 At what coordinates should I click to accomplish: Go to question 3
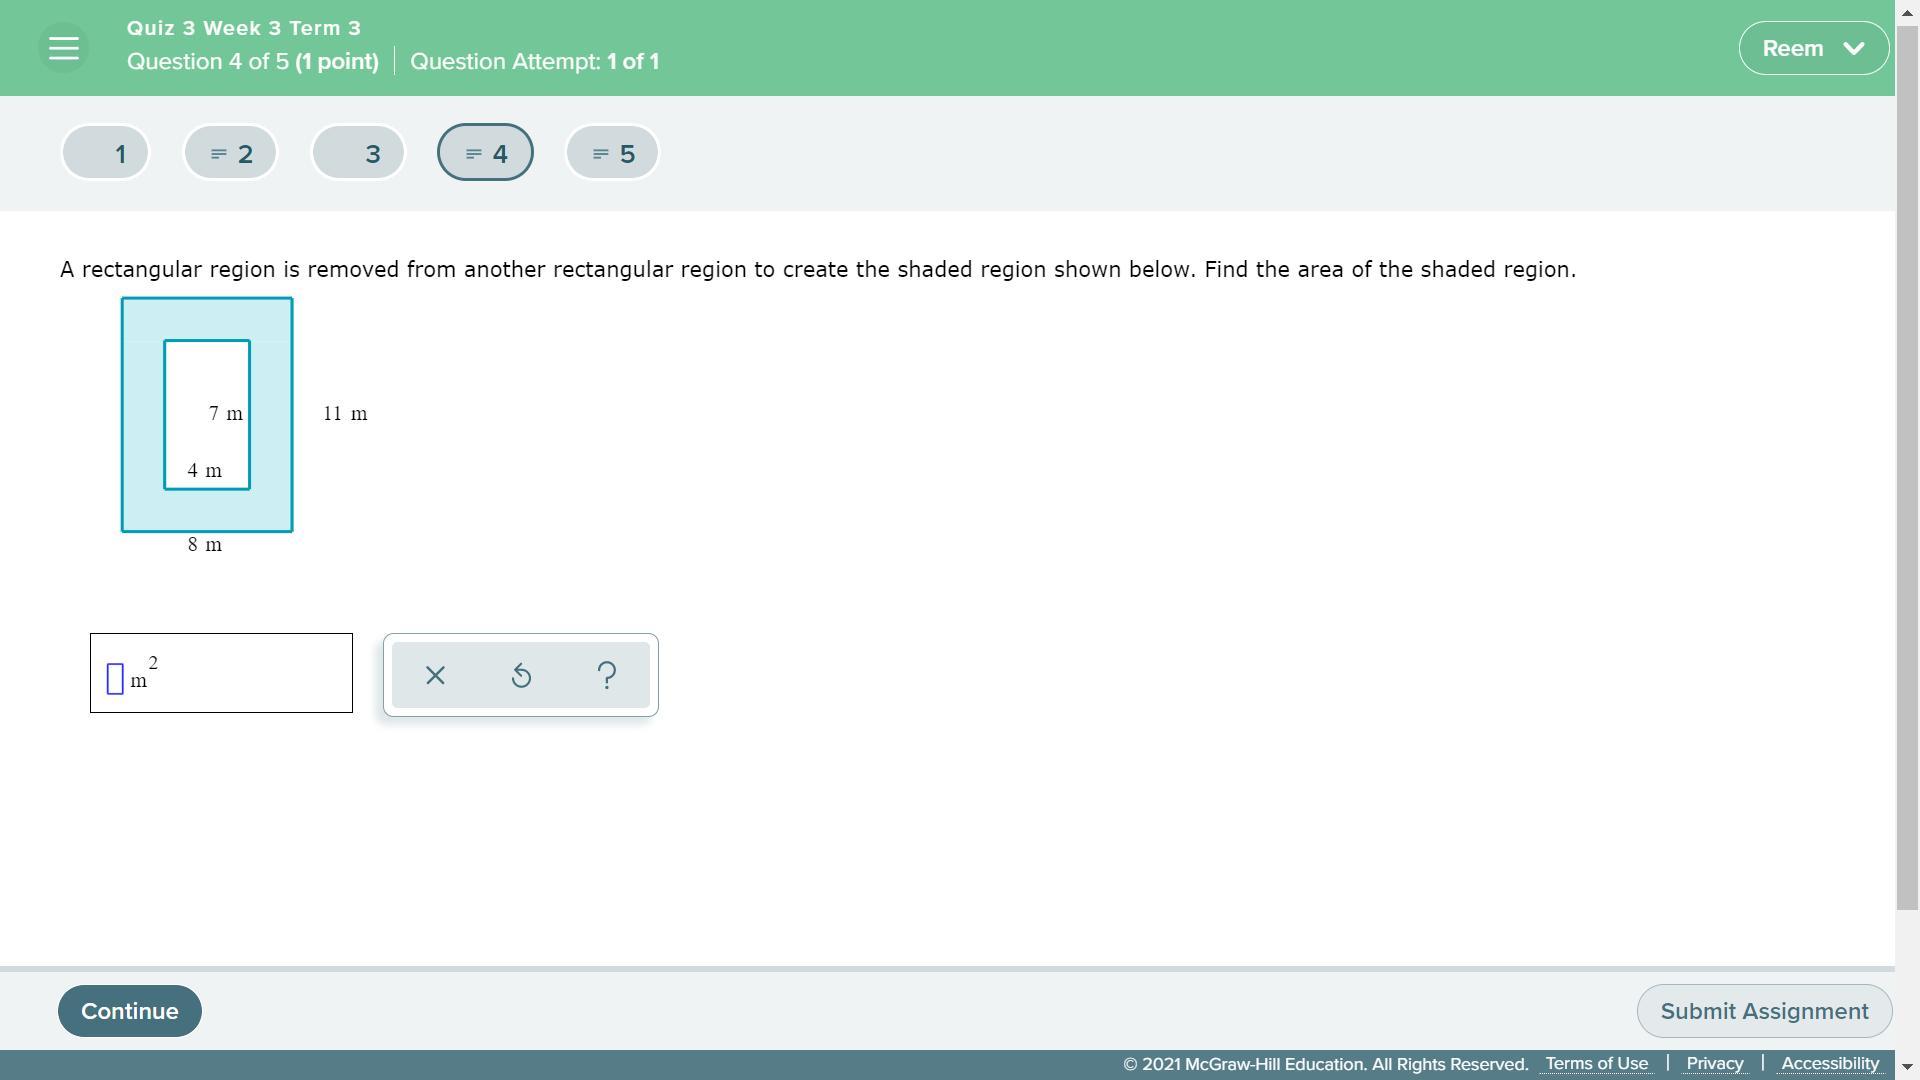[359, 153]
